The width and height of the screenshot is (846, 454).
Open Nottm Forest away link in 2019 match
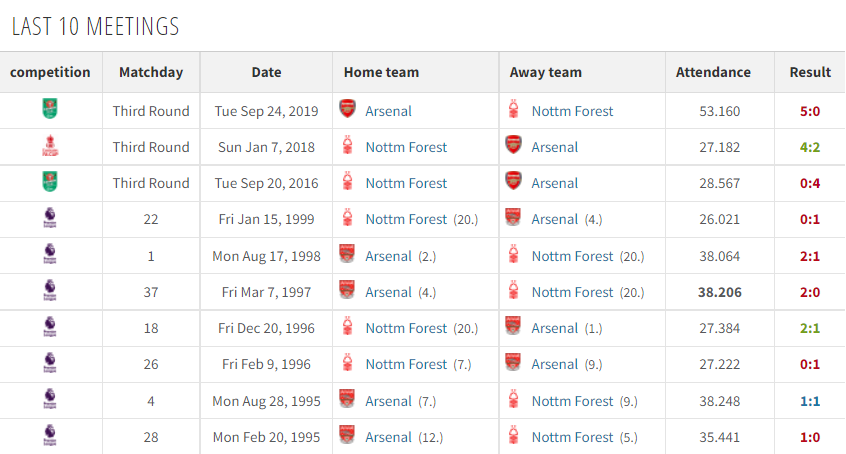[x=572, y=111]
